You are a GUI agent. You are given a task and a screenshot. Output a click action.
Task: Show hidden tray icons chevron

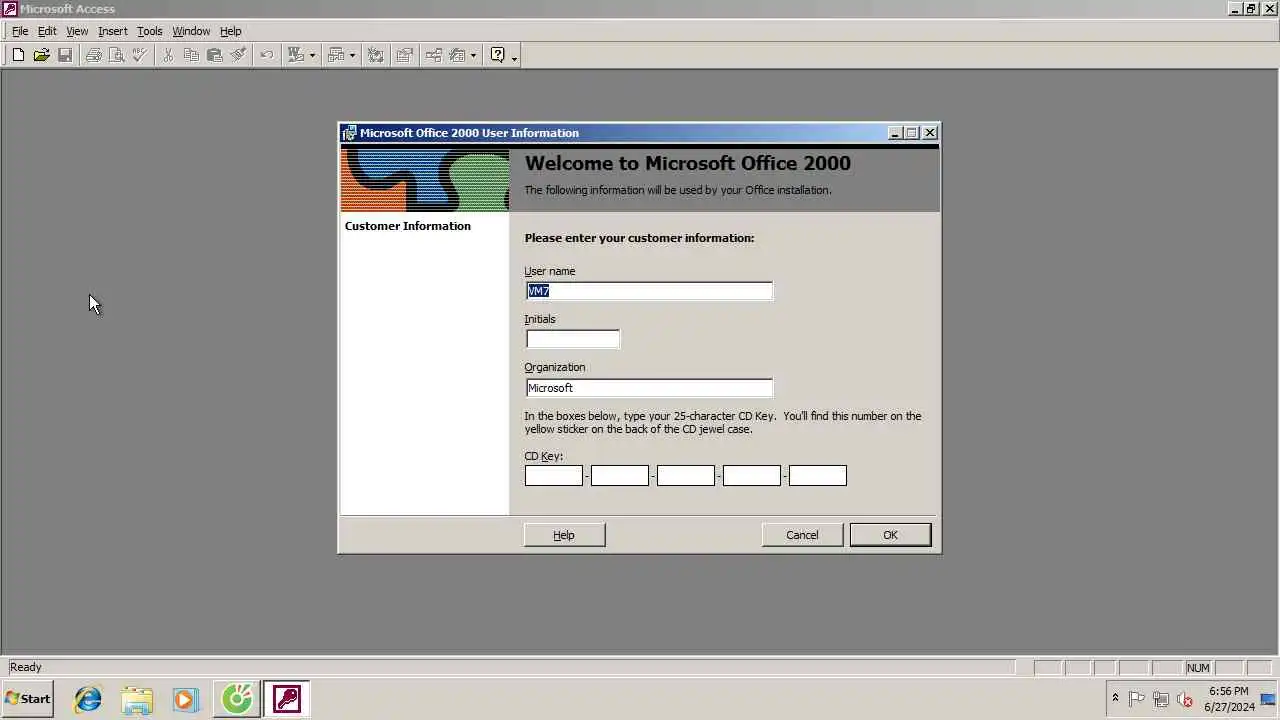[x=1115, y=698]
